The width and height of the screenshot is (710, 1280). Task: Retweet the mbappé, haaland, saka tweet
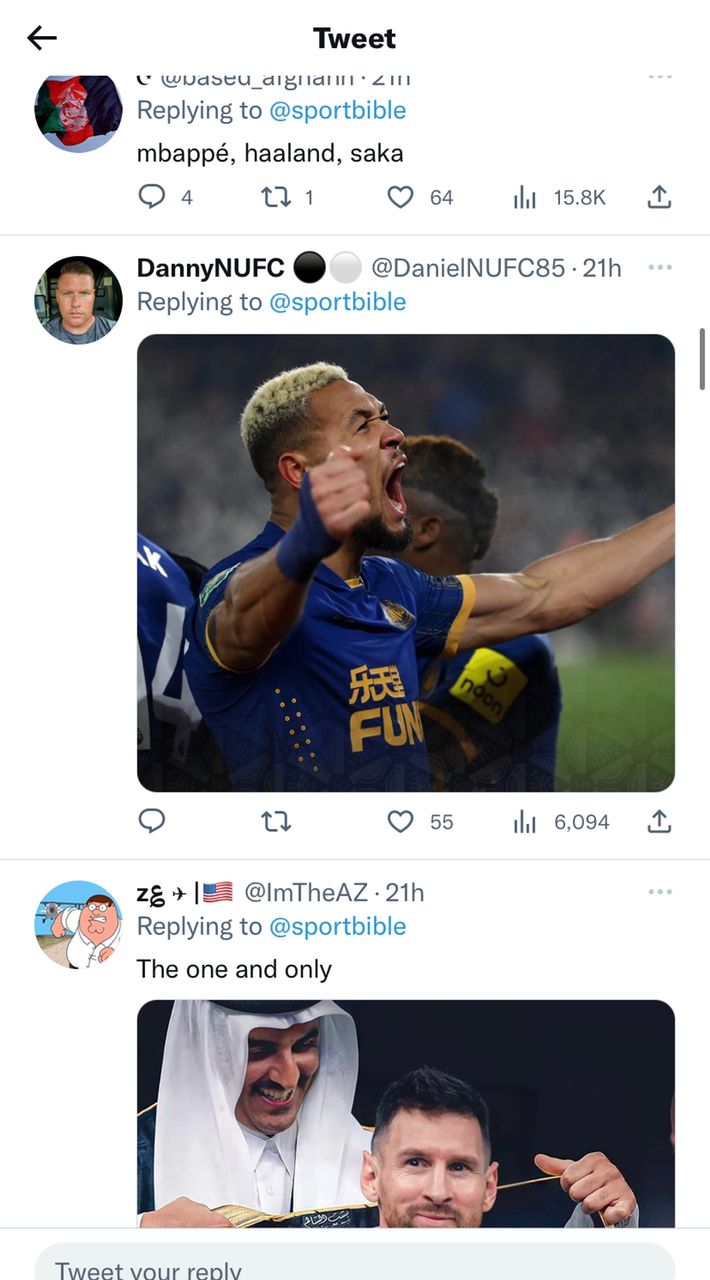click(274, 197)
